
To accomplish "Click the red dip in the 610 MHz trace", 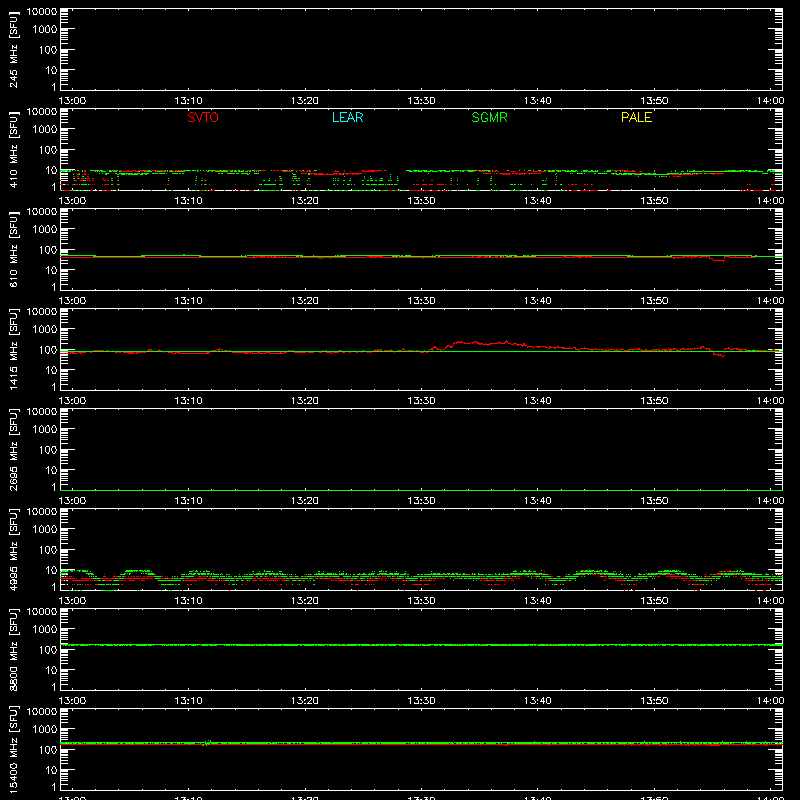I will (x=718, y=260).
